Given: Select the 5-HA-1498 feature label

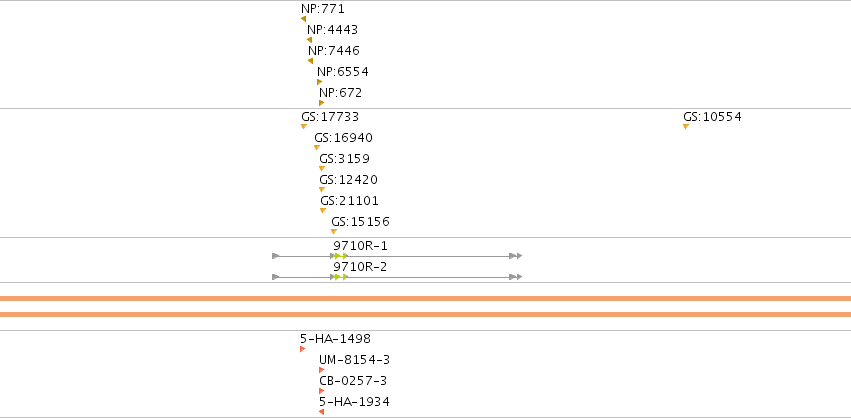Looking at the screenshot, I should click(335, 339).
